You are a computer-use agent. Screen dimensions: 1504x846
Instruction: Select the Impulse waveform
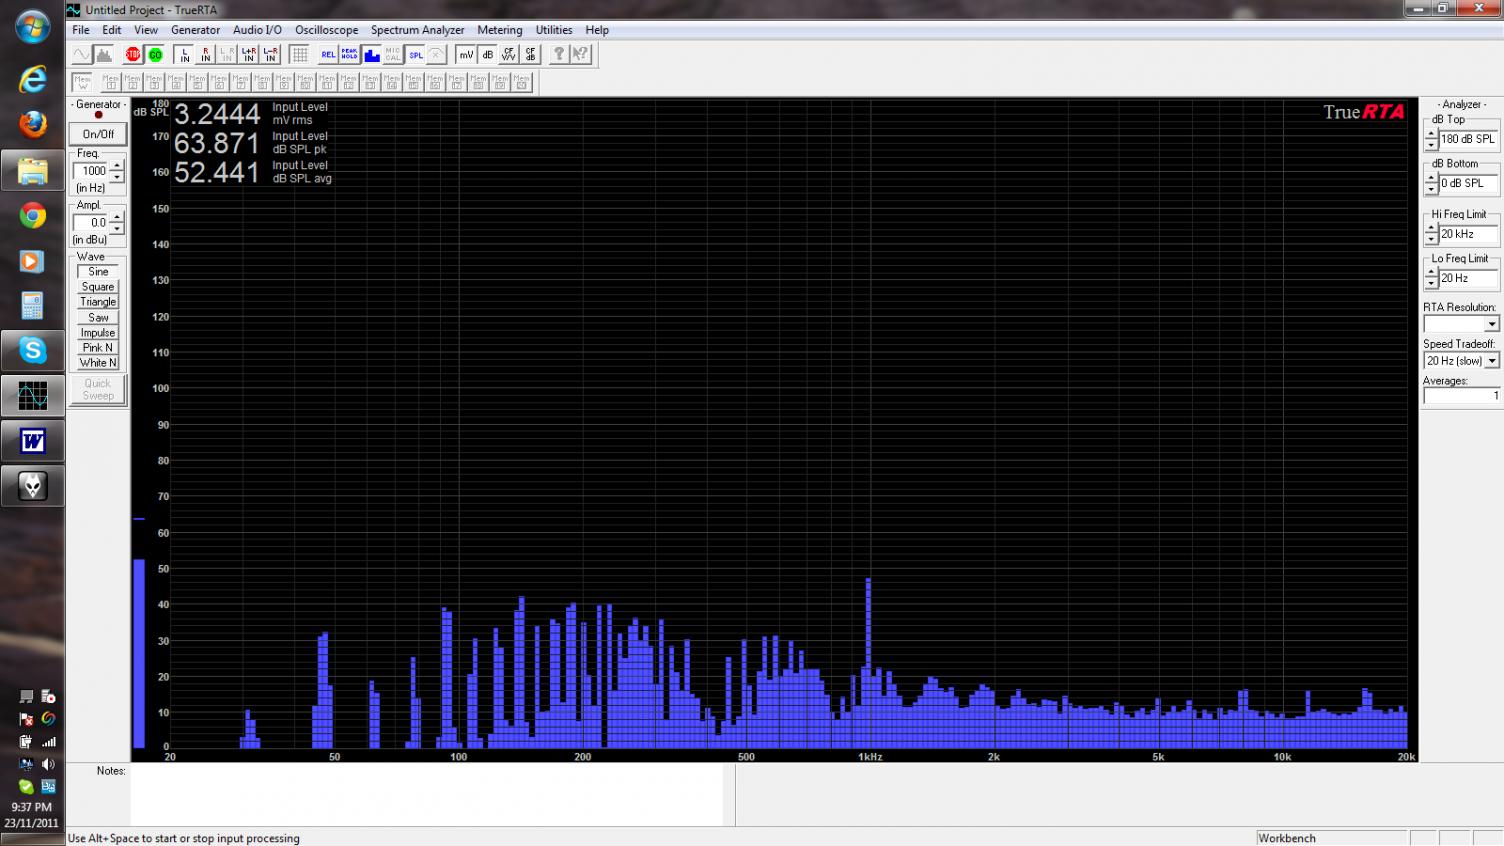coord(98,333)
